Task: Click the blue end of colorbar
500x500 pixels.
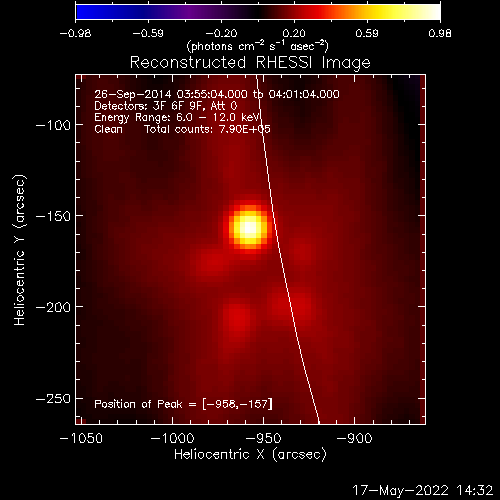Action: [87, 12]
